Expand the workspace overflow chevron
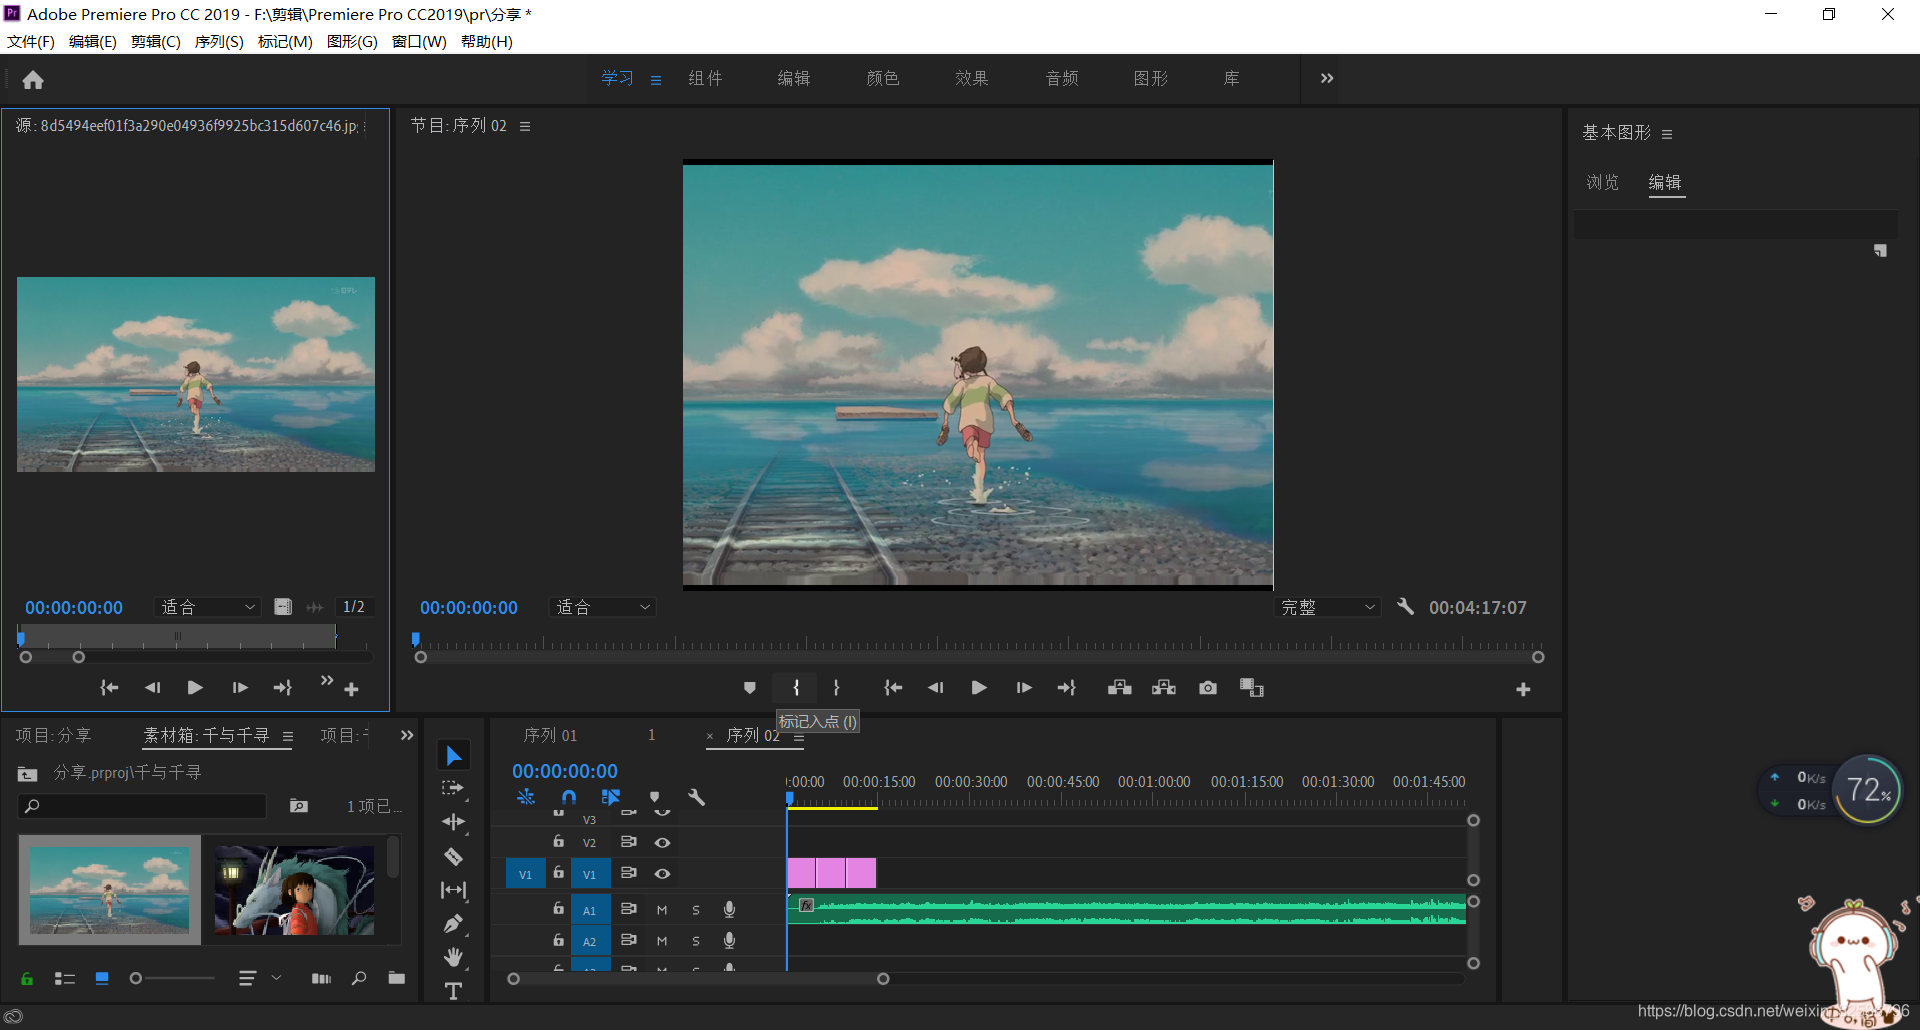 (1327, 78)
